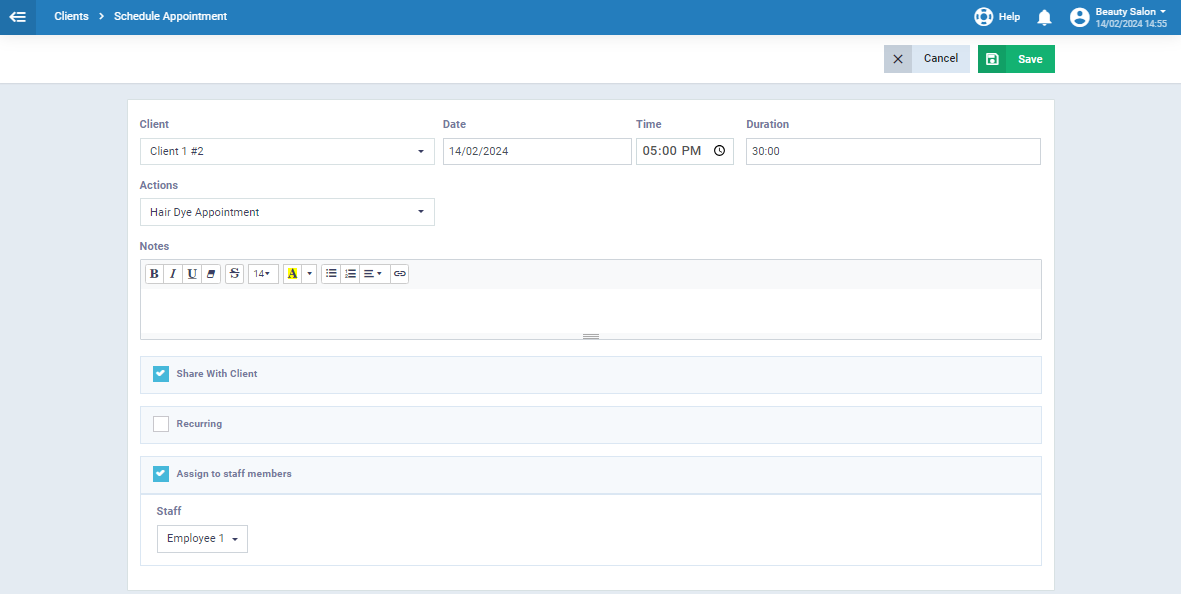Viewport: 1181px width, 594px height.
Task: Toggle bold formatting in Notes toolbar
Action: point(154,274)
